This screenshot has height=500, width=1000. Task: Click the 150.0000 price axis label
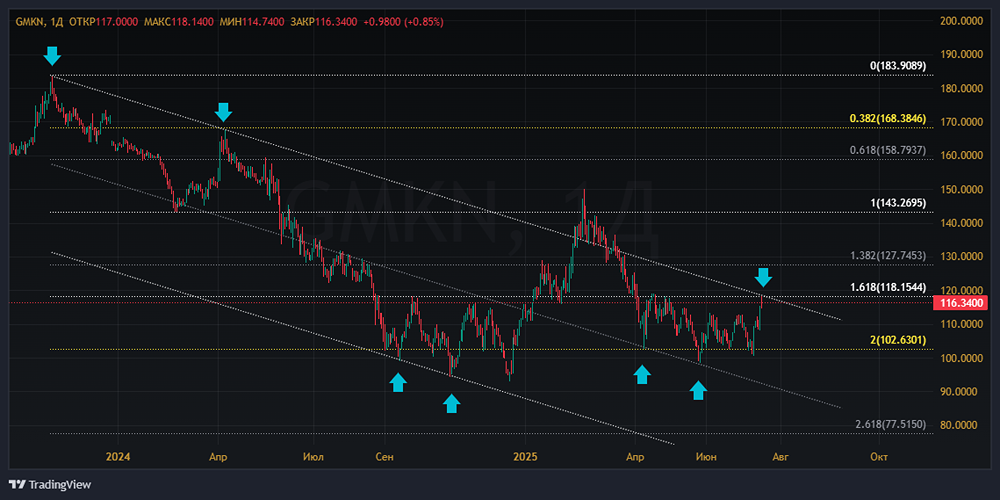click(960, 189)
